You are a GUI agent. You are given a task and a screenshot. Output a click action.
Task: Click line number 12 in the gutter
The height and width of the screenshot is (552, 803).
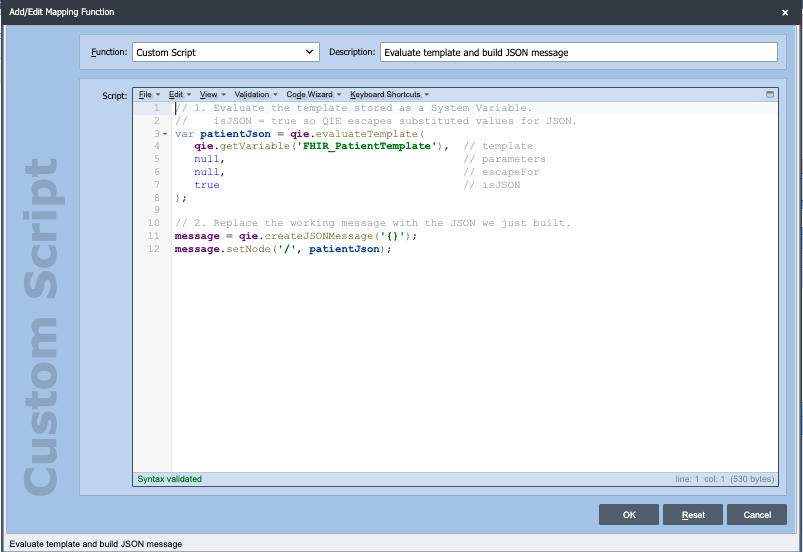[154, 249]
